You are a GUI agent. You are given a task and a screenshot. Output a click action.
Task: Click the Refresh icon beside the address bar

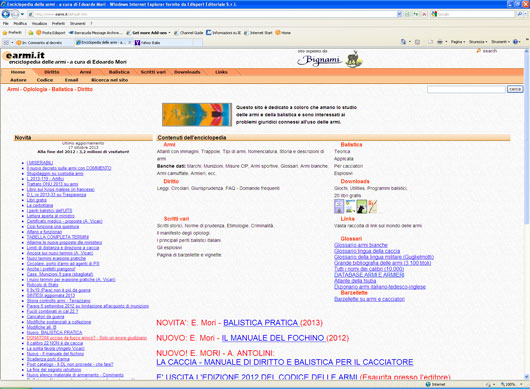coord(415,14)
